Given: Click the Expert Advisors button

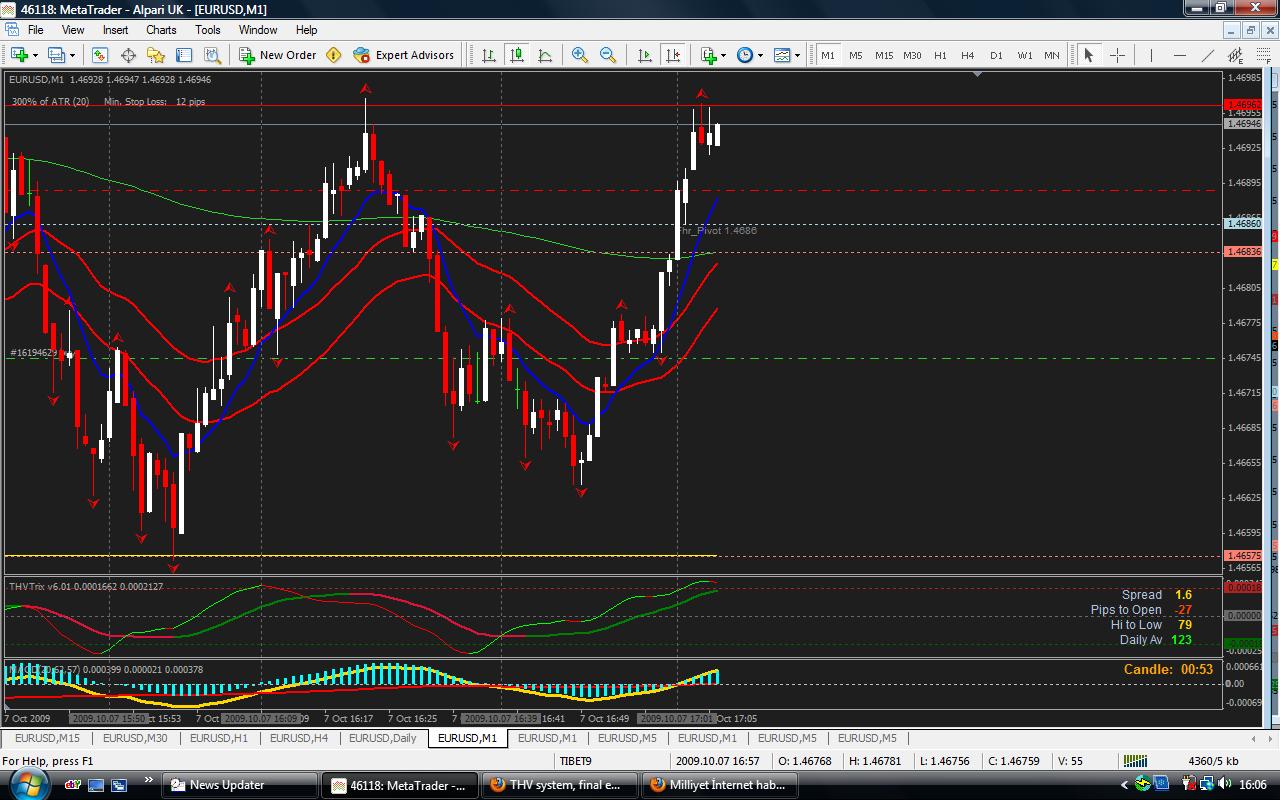Looking at the screenshot, I should point(403,55).
